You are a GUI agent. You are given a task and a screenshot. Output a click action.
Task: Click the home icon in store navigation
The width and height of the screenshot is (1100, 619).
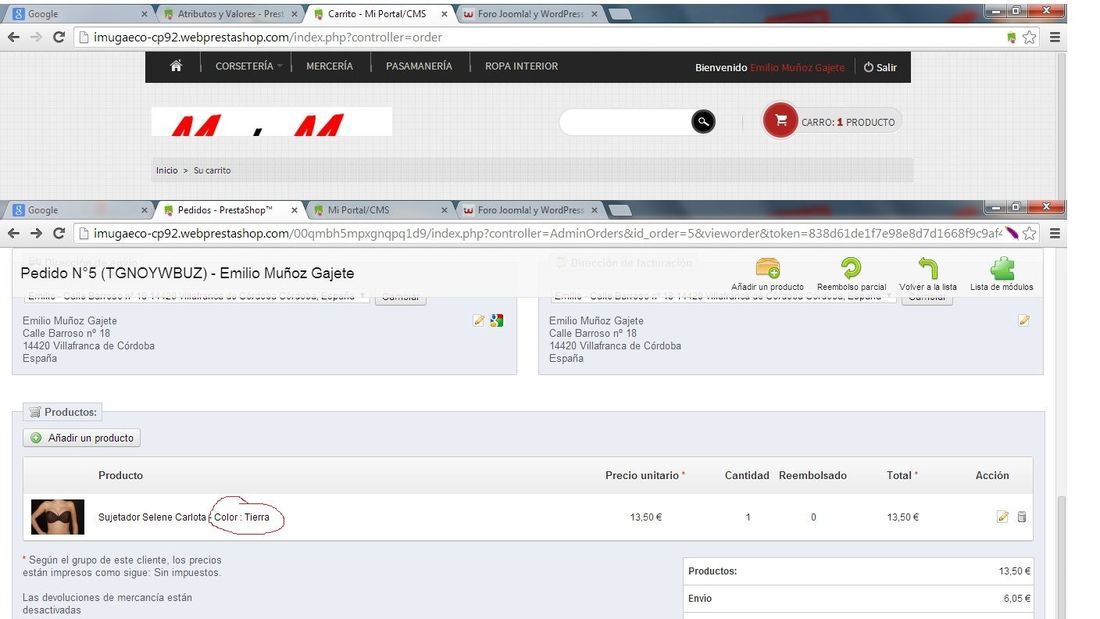(x=176, y=66)
